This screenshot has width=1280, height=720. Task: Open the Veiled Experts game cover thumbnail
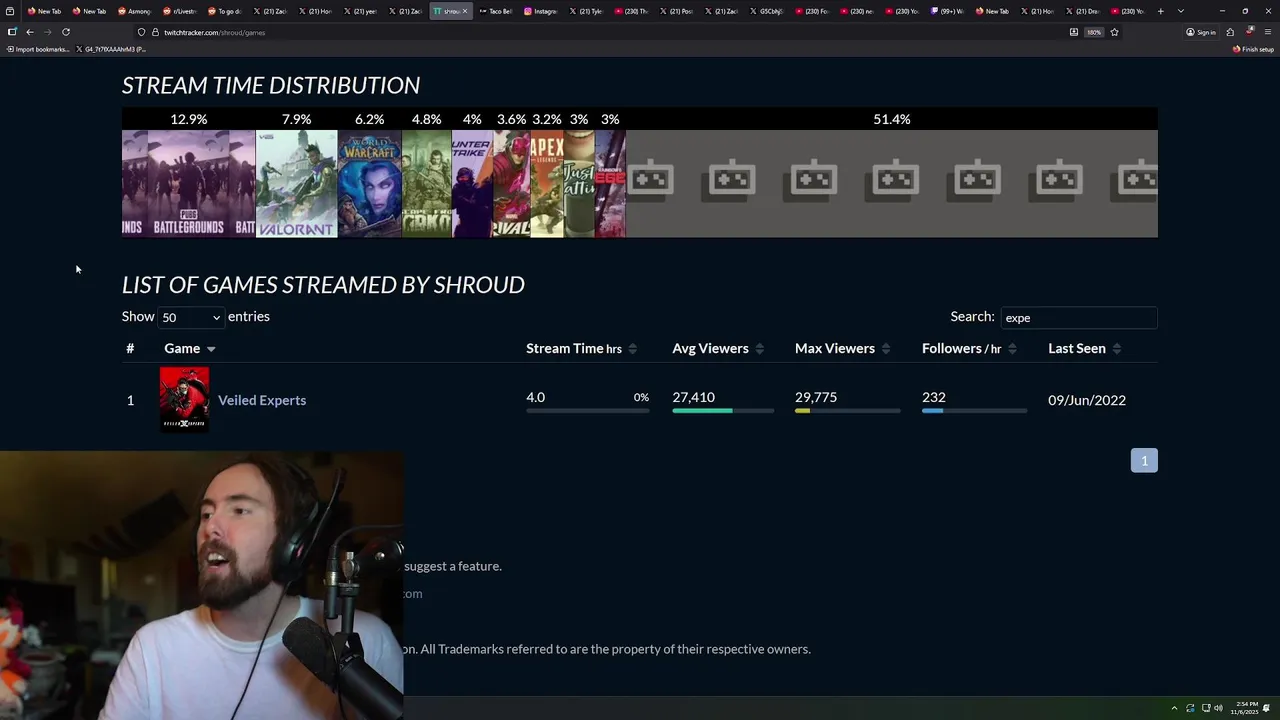pos(184,399)
